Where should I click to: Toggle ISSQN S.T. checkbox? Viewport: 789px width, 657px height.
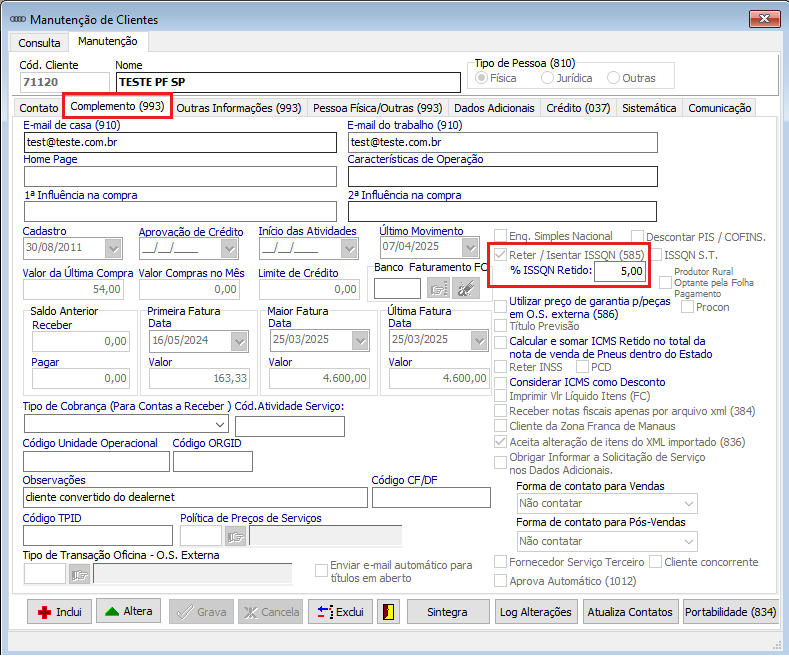[655, 255]
